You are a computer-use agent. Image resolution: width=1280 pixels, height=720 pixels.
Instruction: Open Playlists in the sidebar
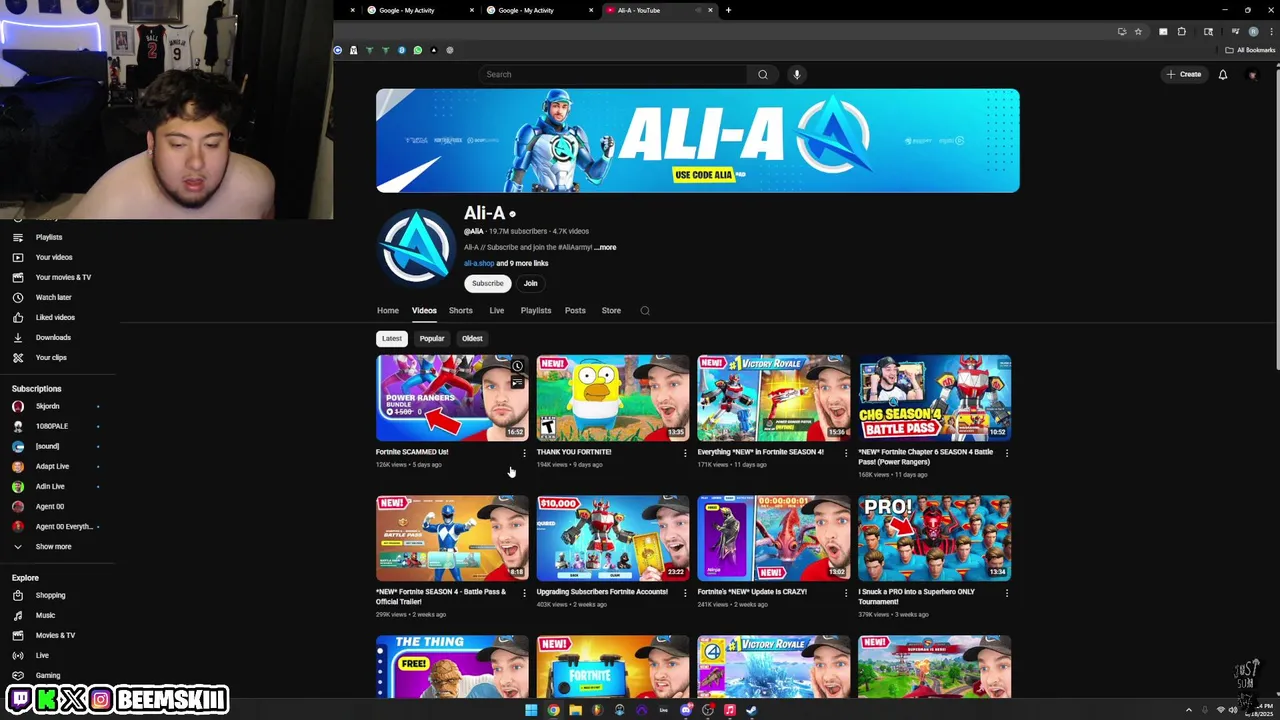pos(48,237)
